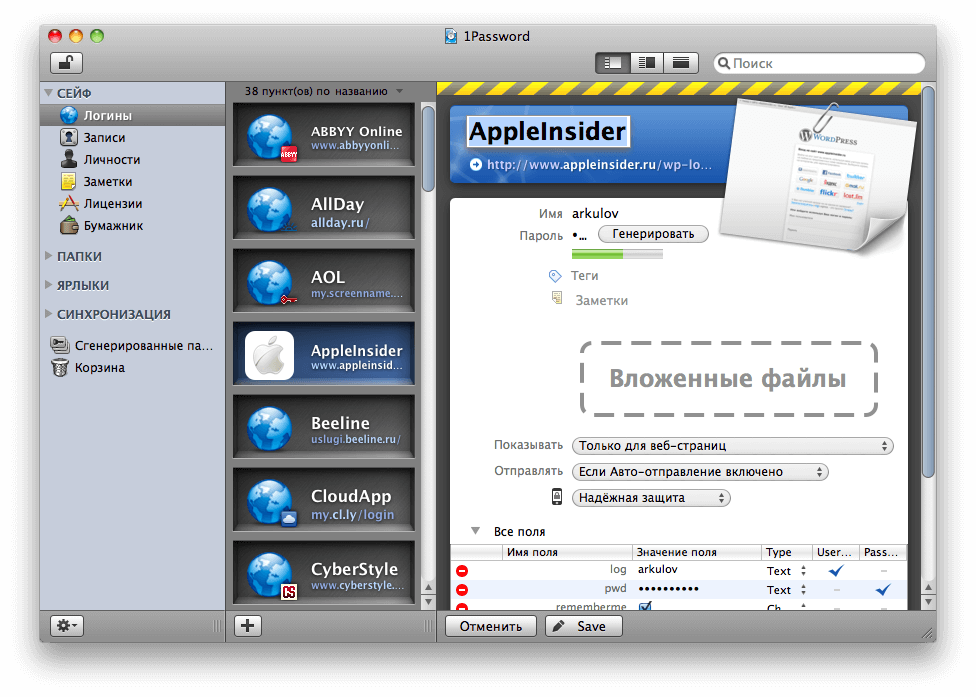This screenshot has height=697, width=976.
Task: Open Записи in the sidebar
Action: tap(105, 138)
